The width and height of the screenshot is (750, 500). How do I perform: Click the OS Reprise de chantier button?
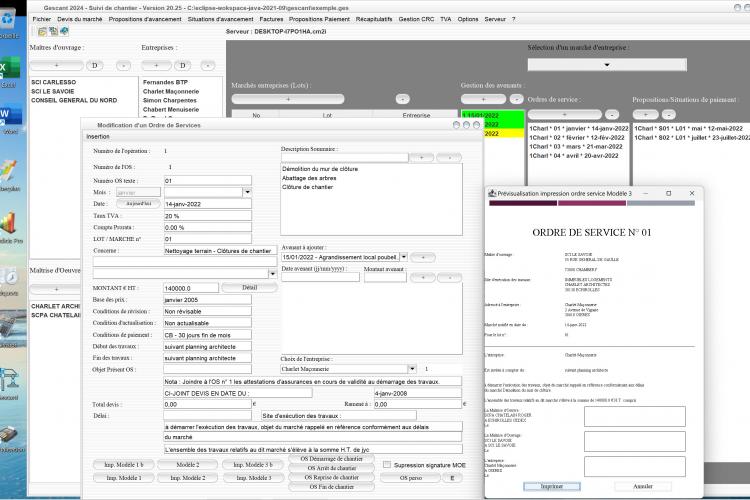click(331, 477)
